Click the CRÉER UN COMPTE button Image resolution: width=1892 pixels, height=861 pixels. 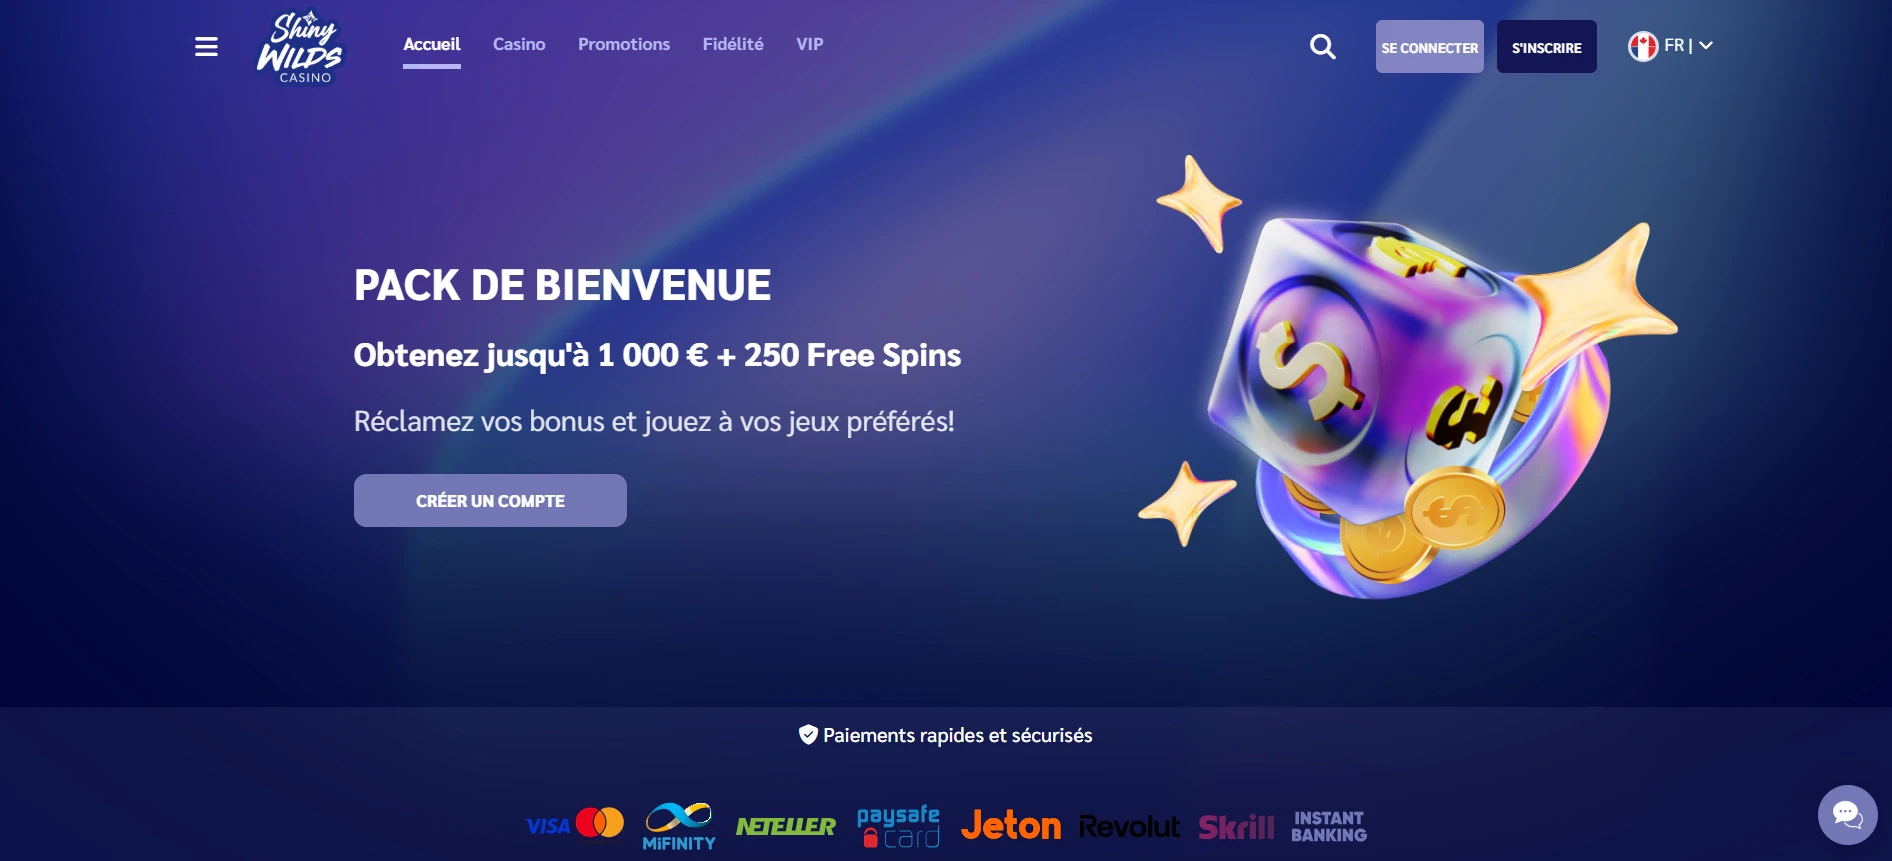coord(490,500)
